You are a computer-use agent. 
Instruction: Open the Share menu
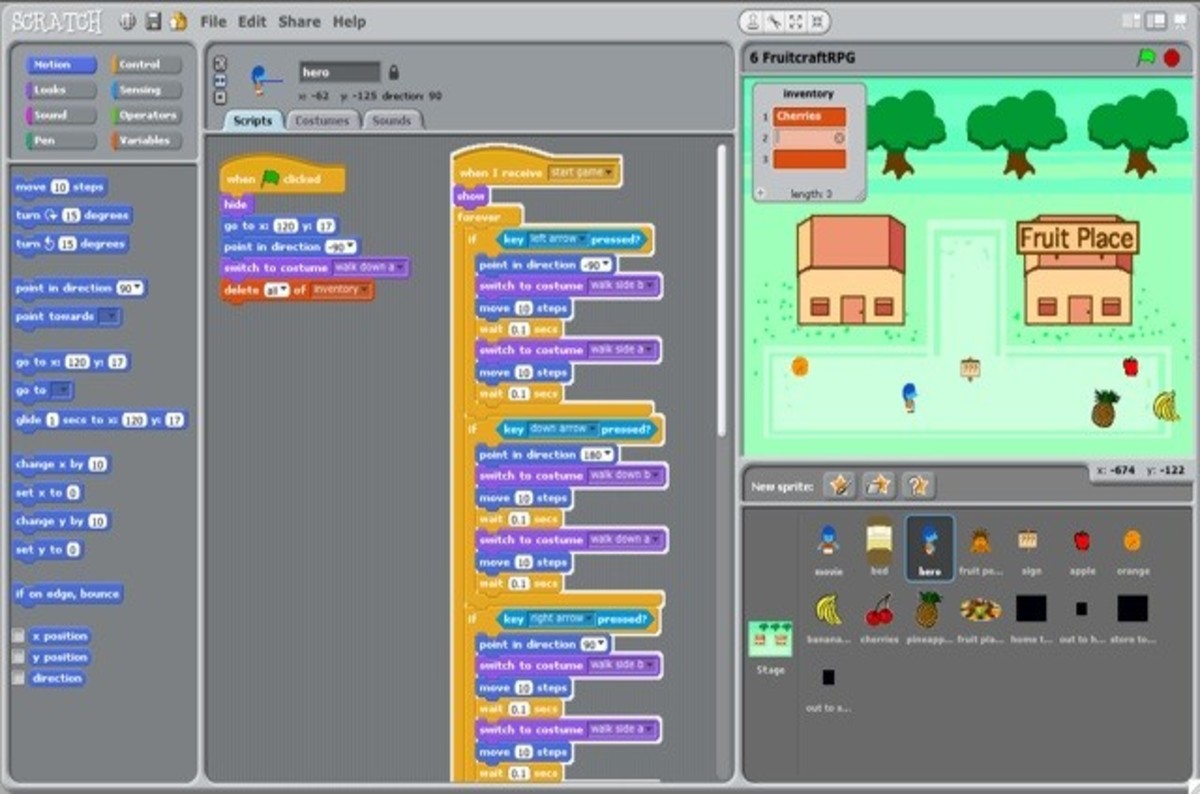click(299, 21)
